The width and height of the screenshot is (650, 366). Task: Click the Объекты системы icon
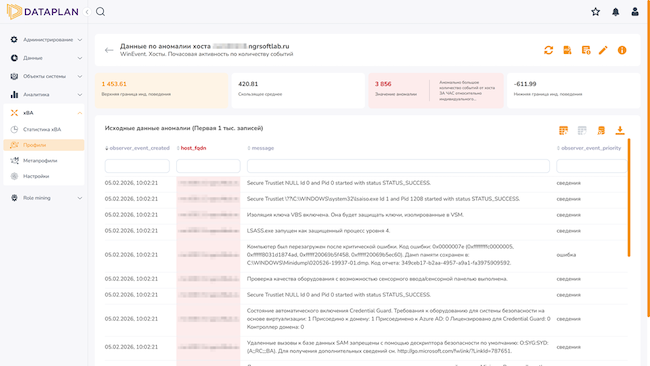pos(14,76)
